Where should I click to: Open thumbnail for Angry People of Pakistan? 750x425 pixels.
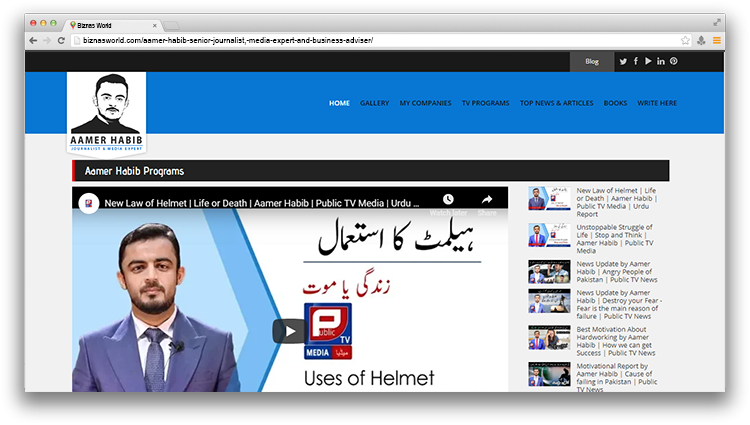pyautogui.click(x=549, y=272)
